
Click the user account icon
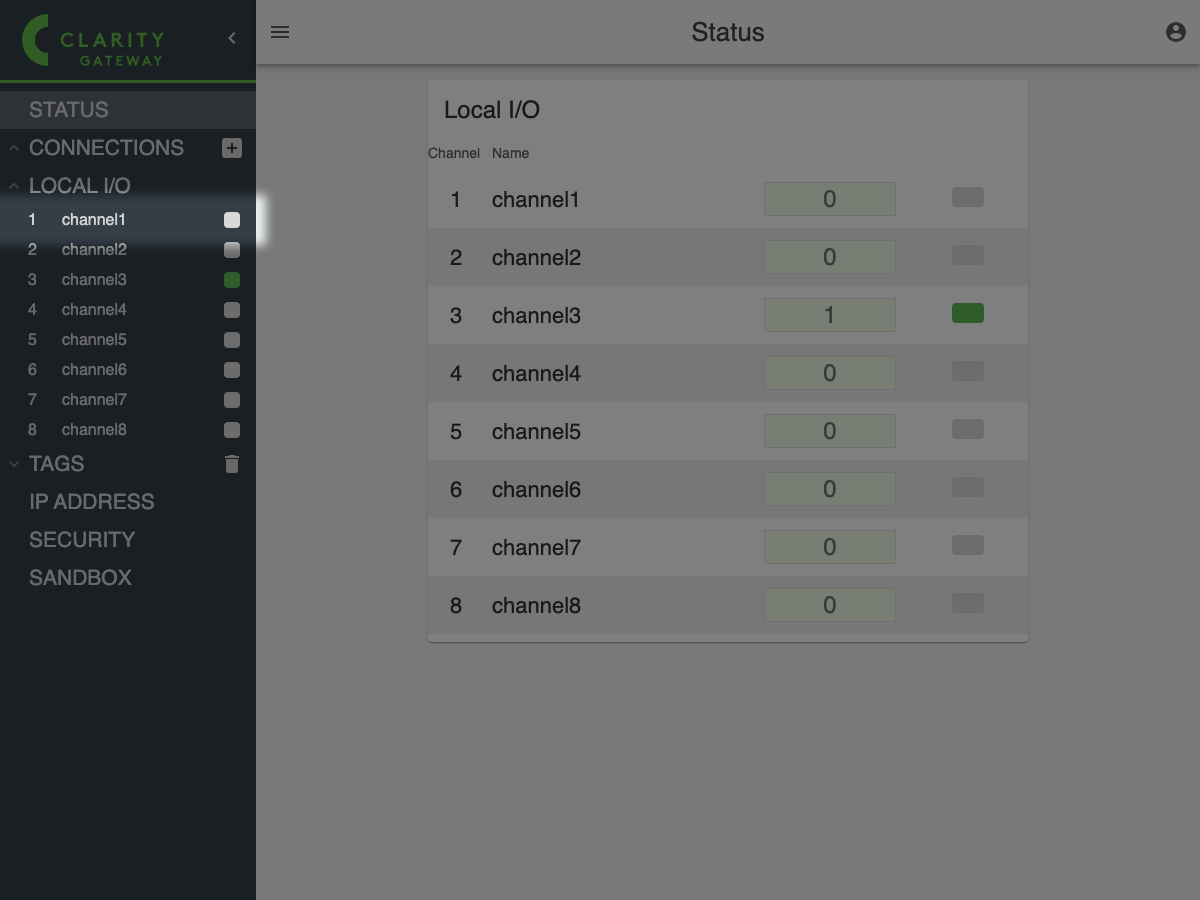coord(1176,32)
